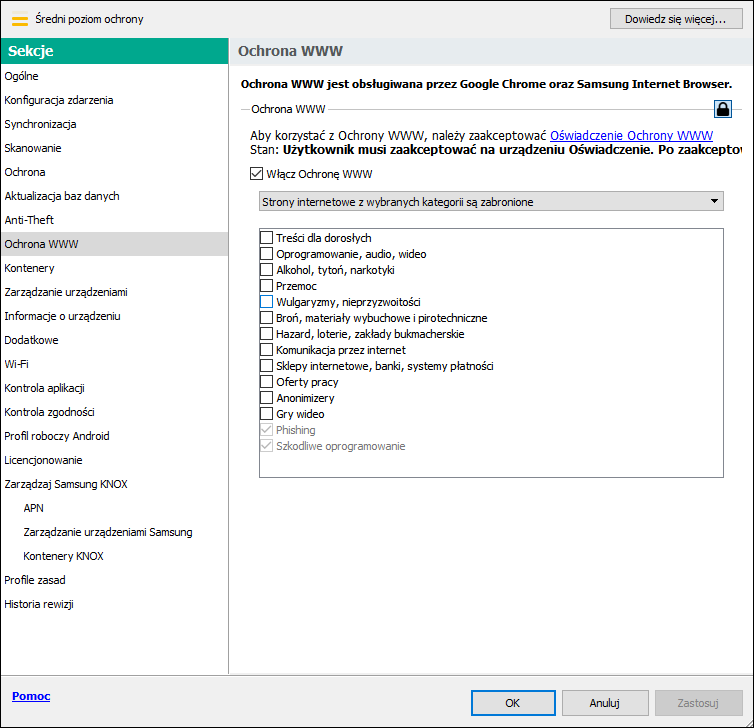
Task: Select Kontenery KNOX subsection
Action: point(63,556)
